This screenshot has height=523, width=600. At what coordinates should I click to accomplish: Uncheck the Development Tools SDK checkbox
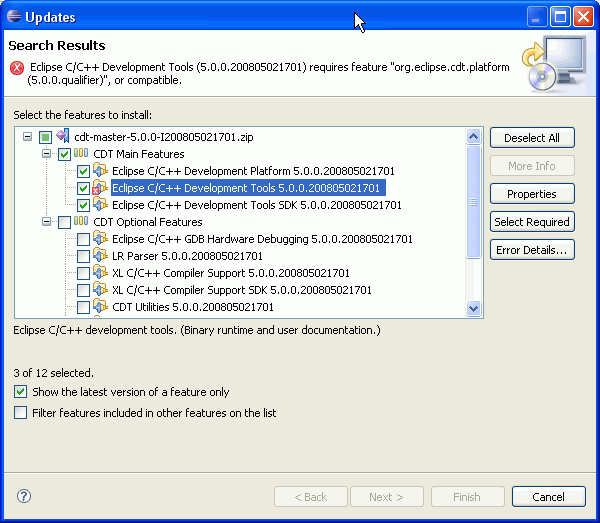click(83, 205)
